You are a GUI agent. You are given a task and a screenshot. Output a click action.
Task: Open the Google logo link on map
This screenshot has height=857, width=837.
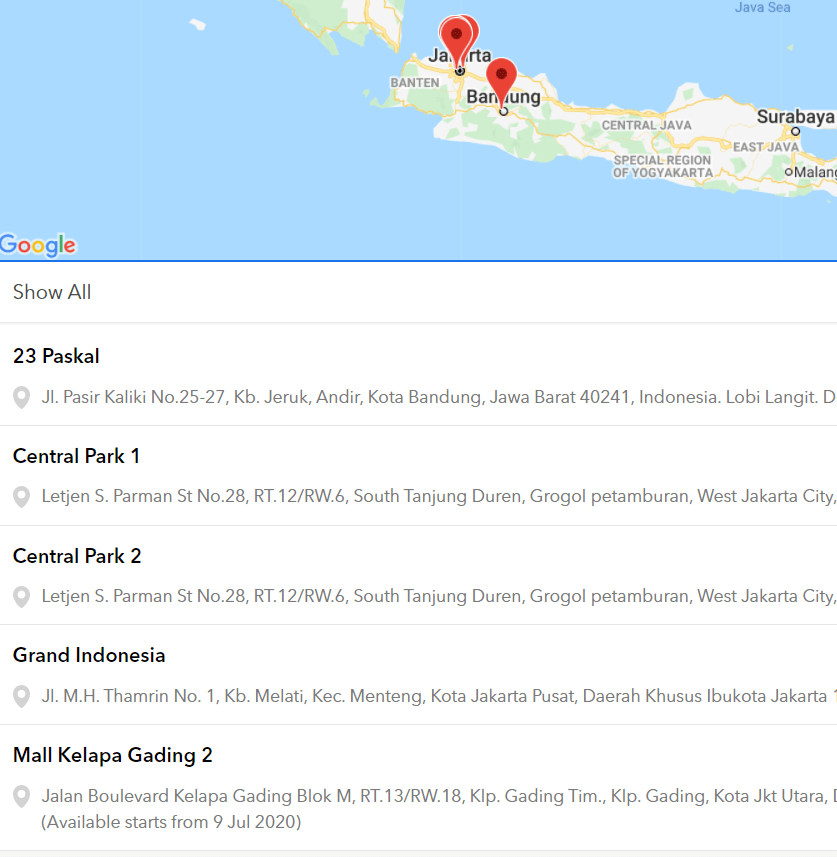38,245
